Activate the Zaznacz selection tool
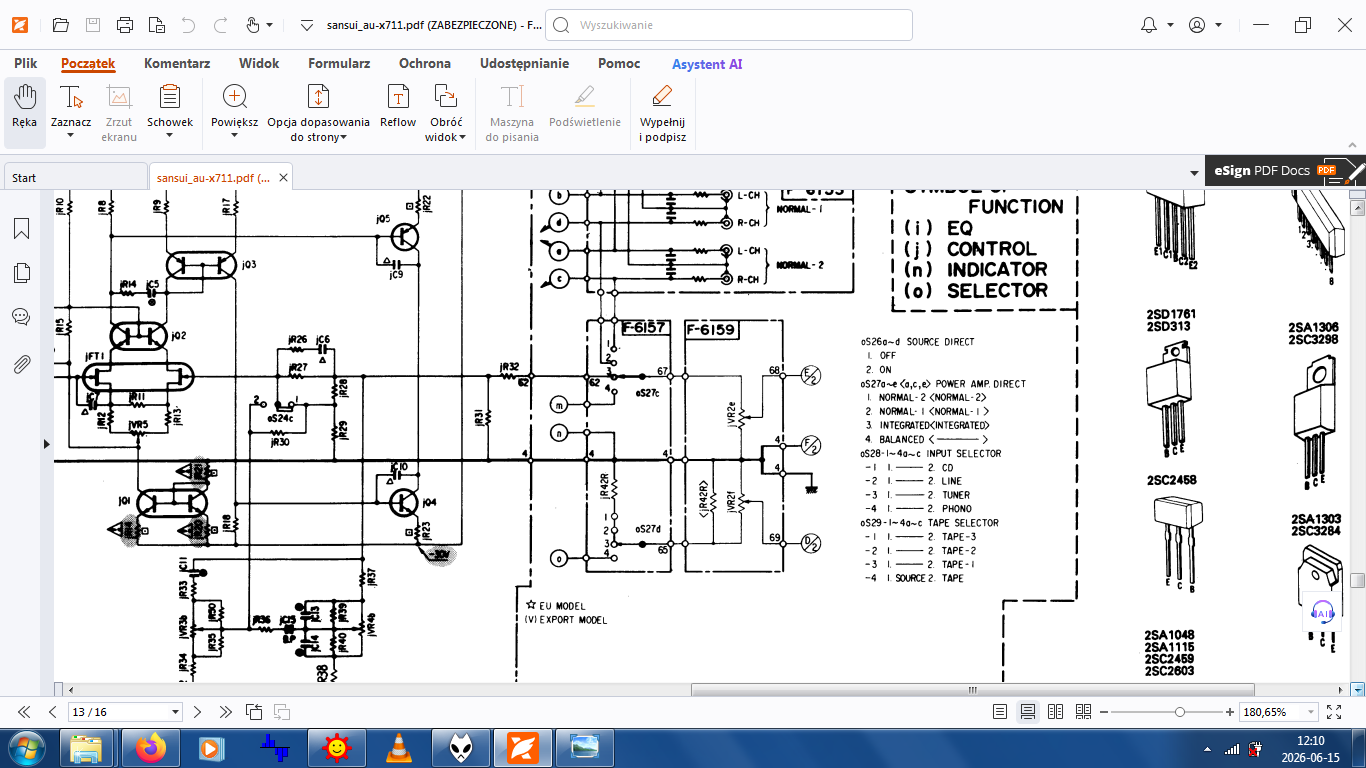 coord(71,100)
